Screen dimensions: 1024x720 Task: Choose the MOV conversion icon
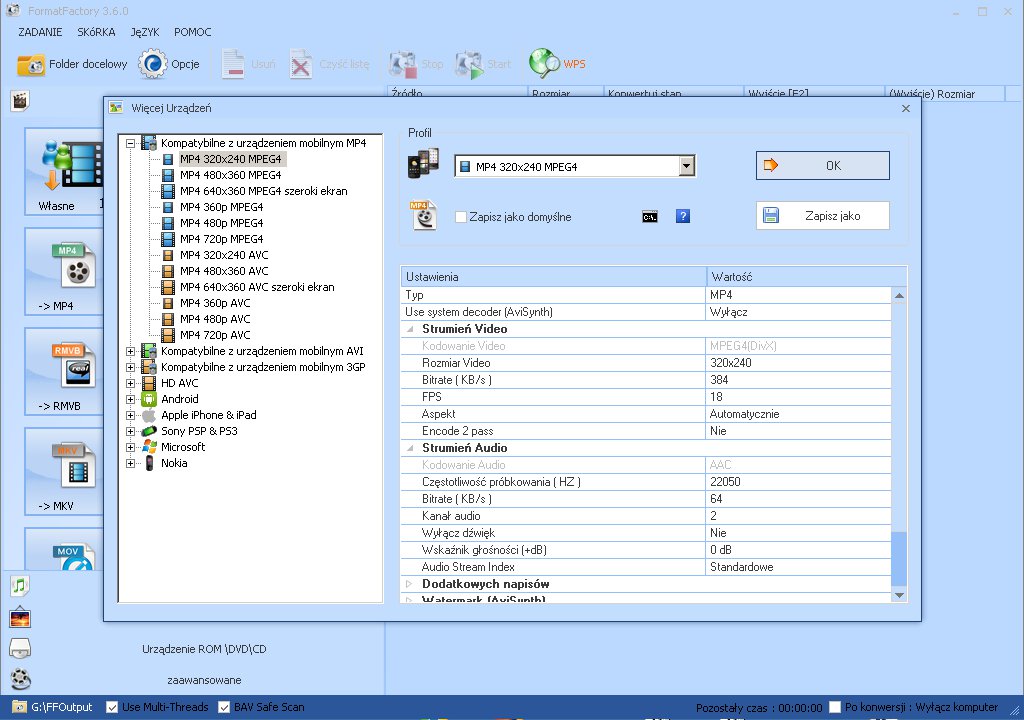click(x=73, y=557)
